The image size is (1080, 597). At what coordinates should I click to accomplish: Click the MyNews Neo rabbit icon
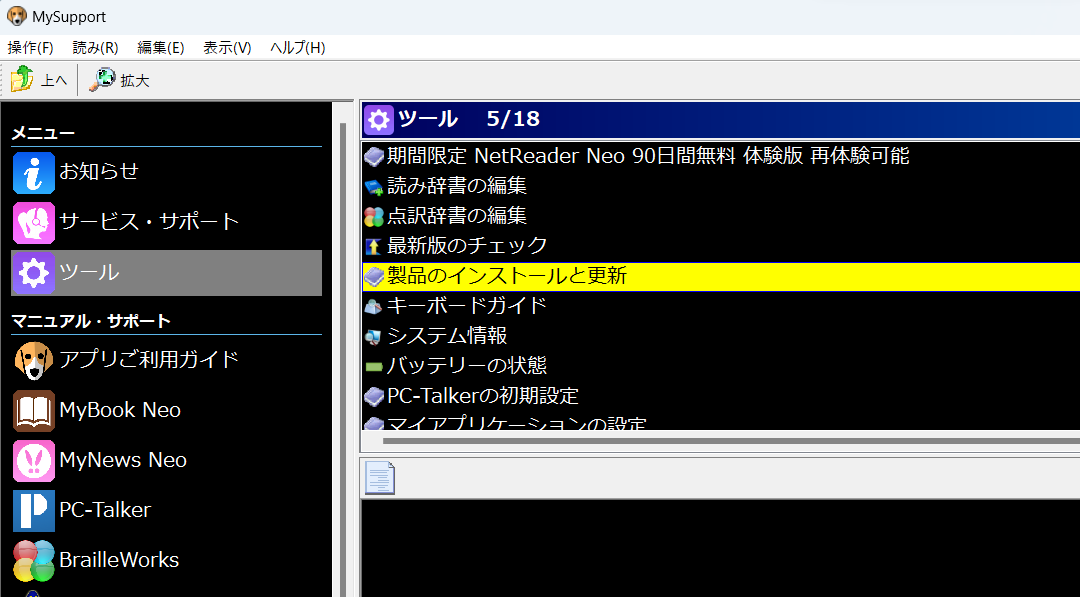click(34, 461)
